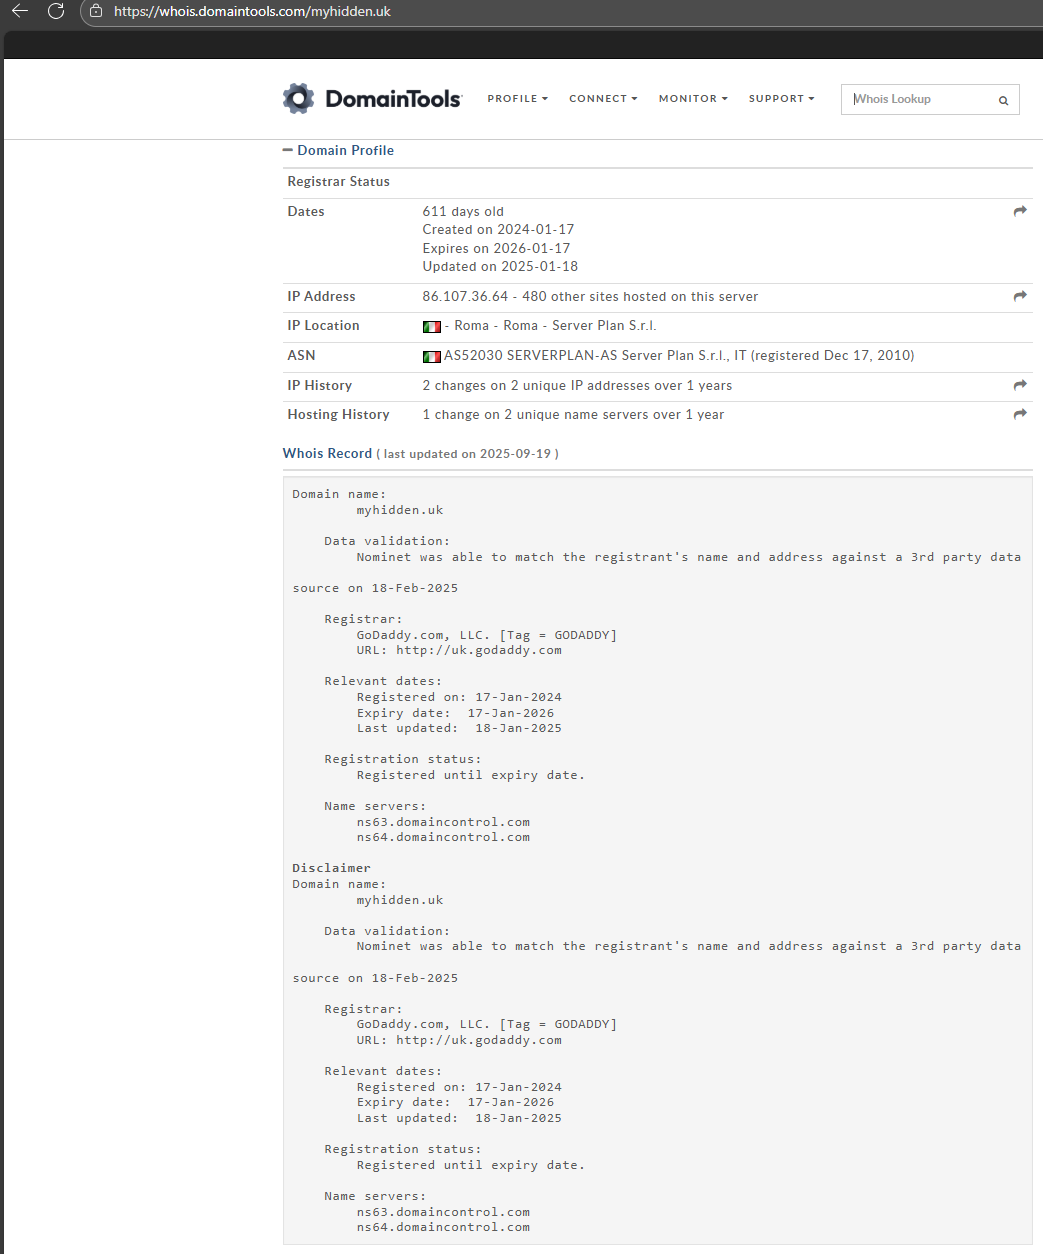This screenshot has width=1043, height=1254.
Task: Reload the page with the refresh icon
Action: click(56, 11)
